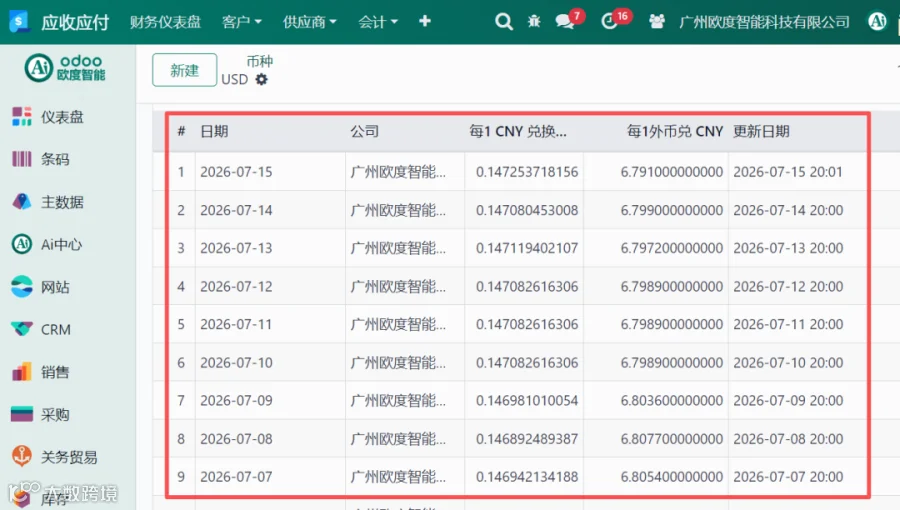The height and width of the screenshot is (510, 900).
Task: Expand the 客户 dropdown menu
Action: click(242, 22)
